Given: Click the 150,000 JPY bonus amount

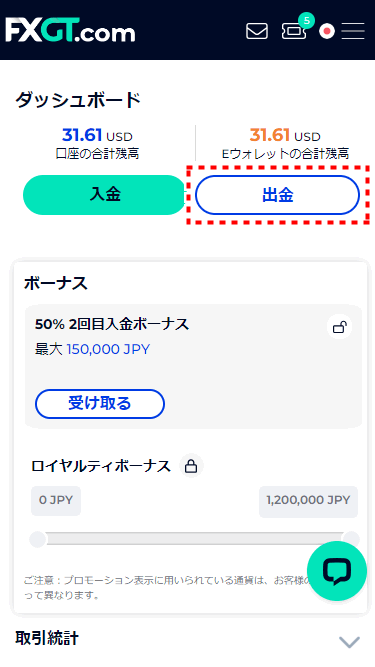Looking at the screenshot, I should [108, 349].
